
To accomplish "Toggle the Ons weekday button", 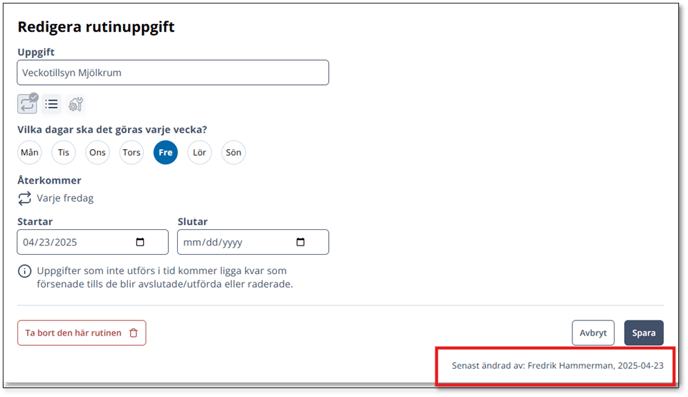I will (x=97, y=153).
